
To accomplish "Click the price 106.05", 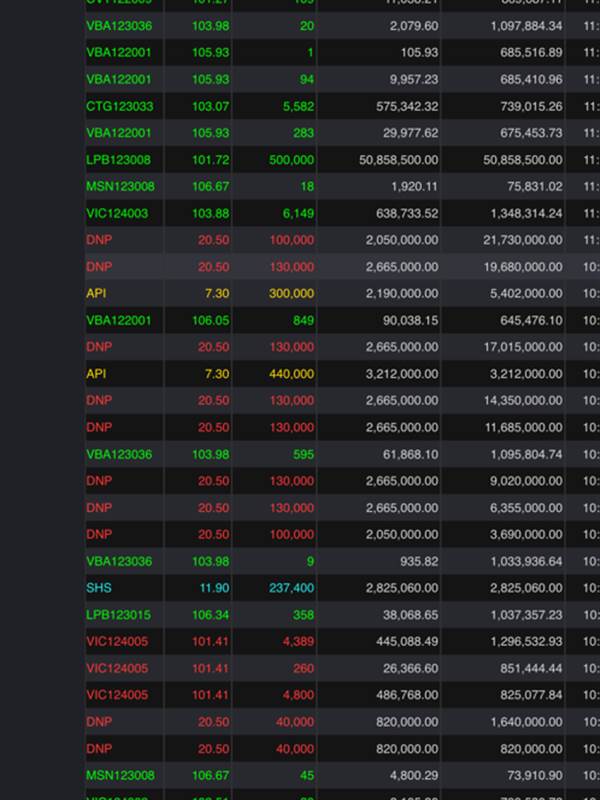I will (211, 320).
